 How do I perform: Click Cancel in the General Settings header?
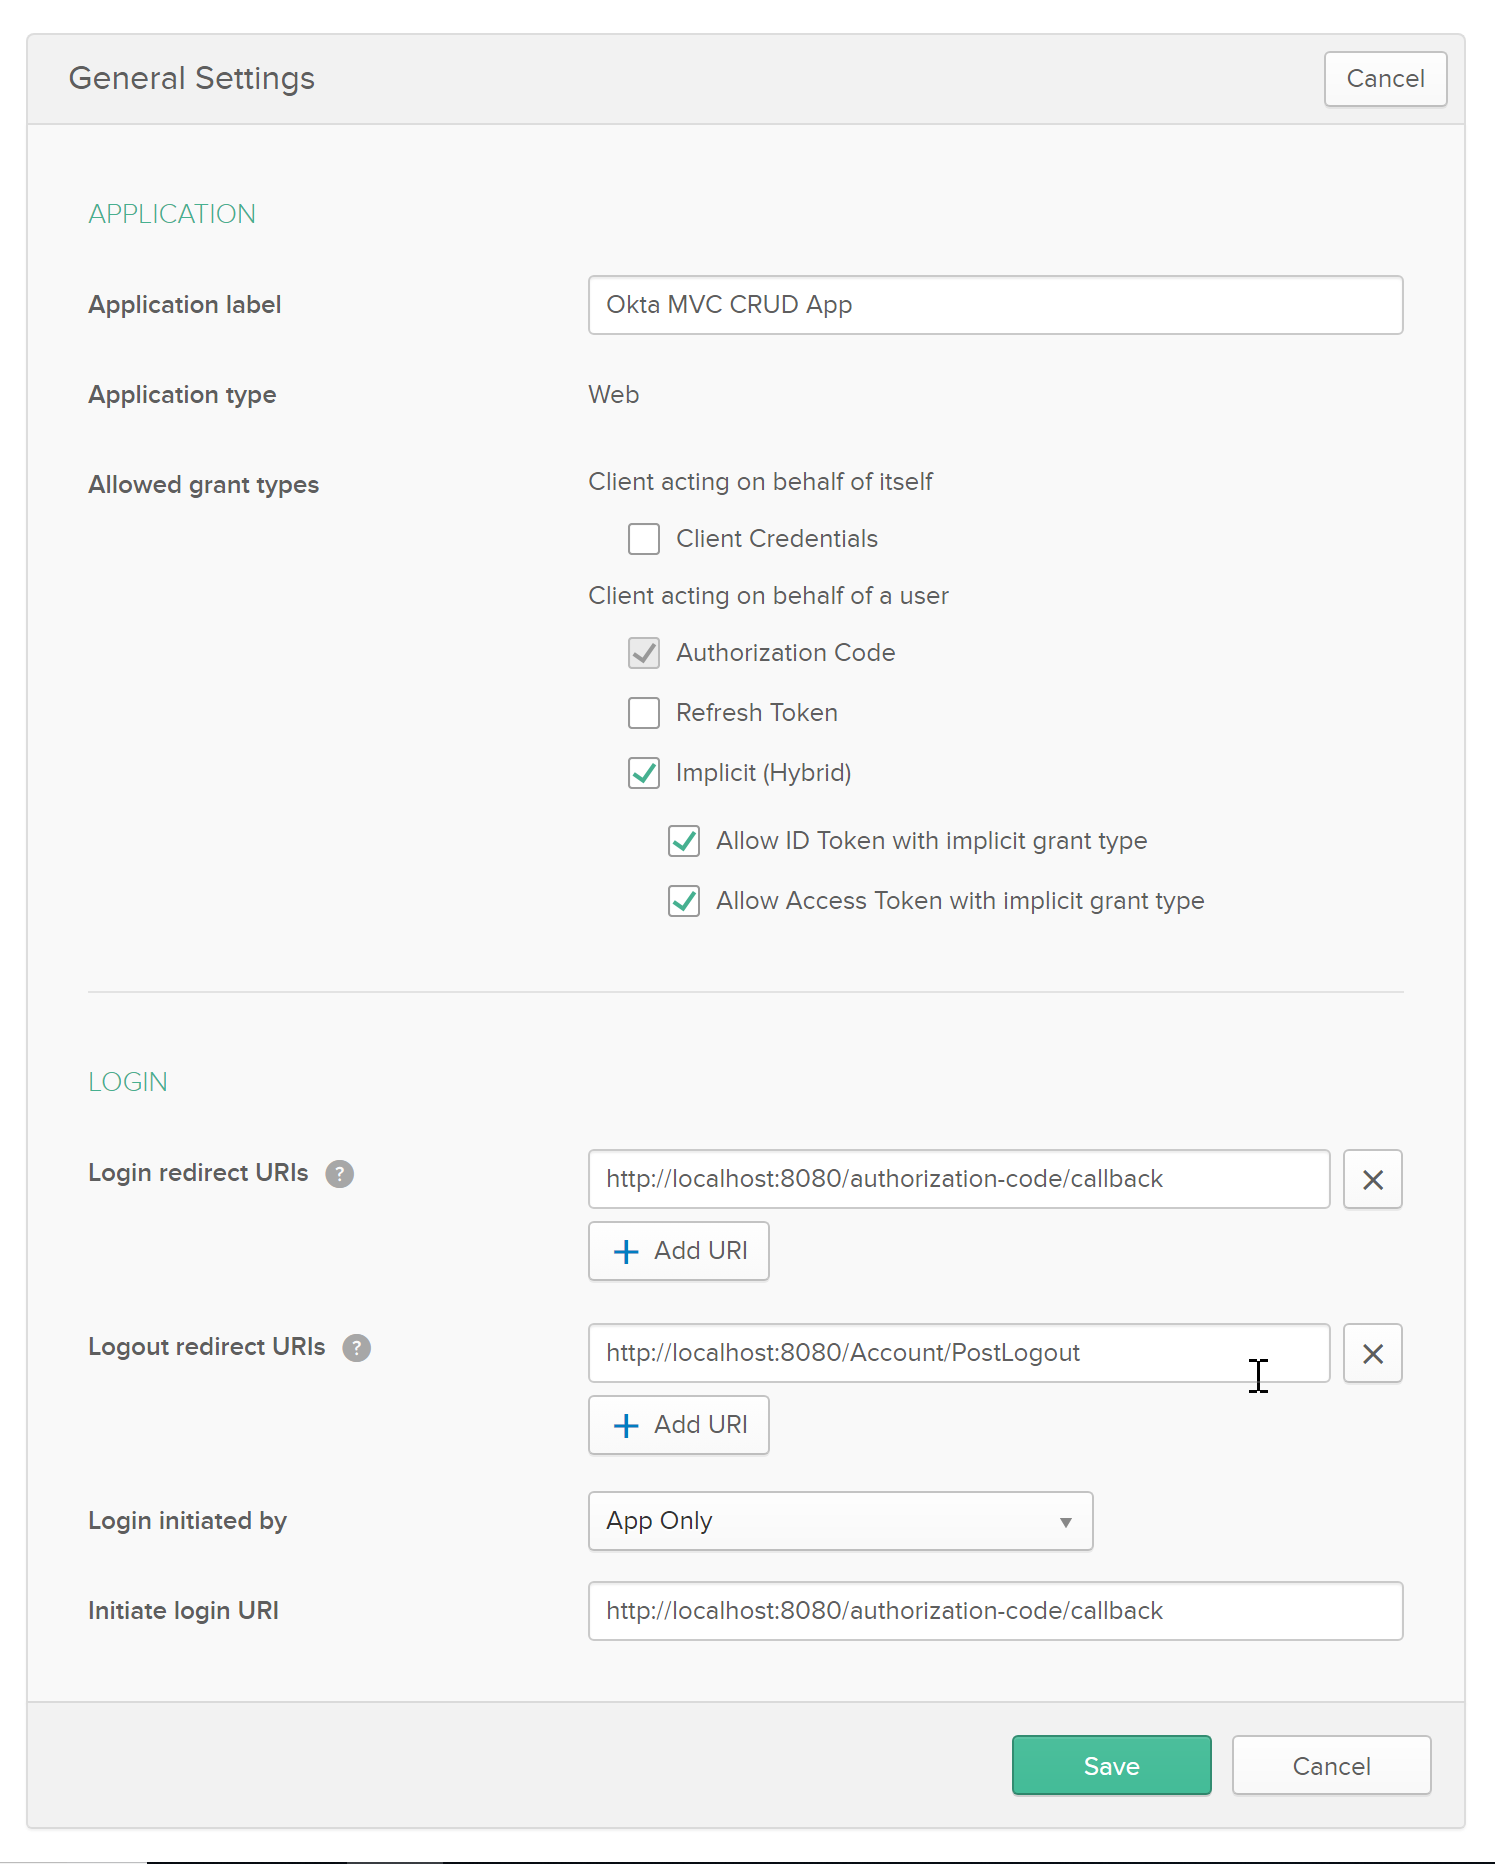(1385, 79)
